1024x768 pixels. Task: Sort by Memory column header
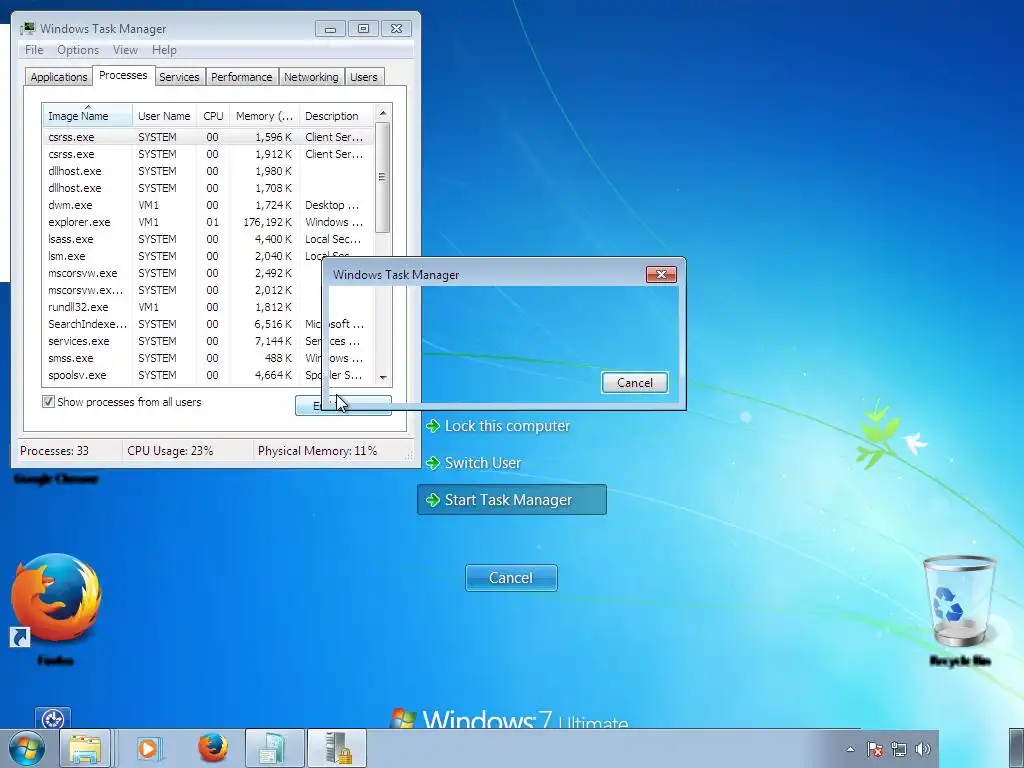coord(264,116)
